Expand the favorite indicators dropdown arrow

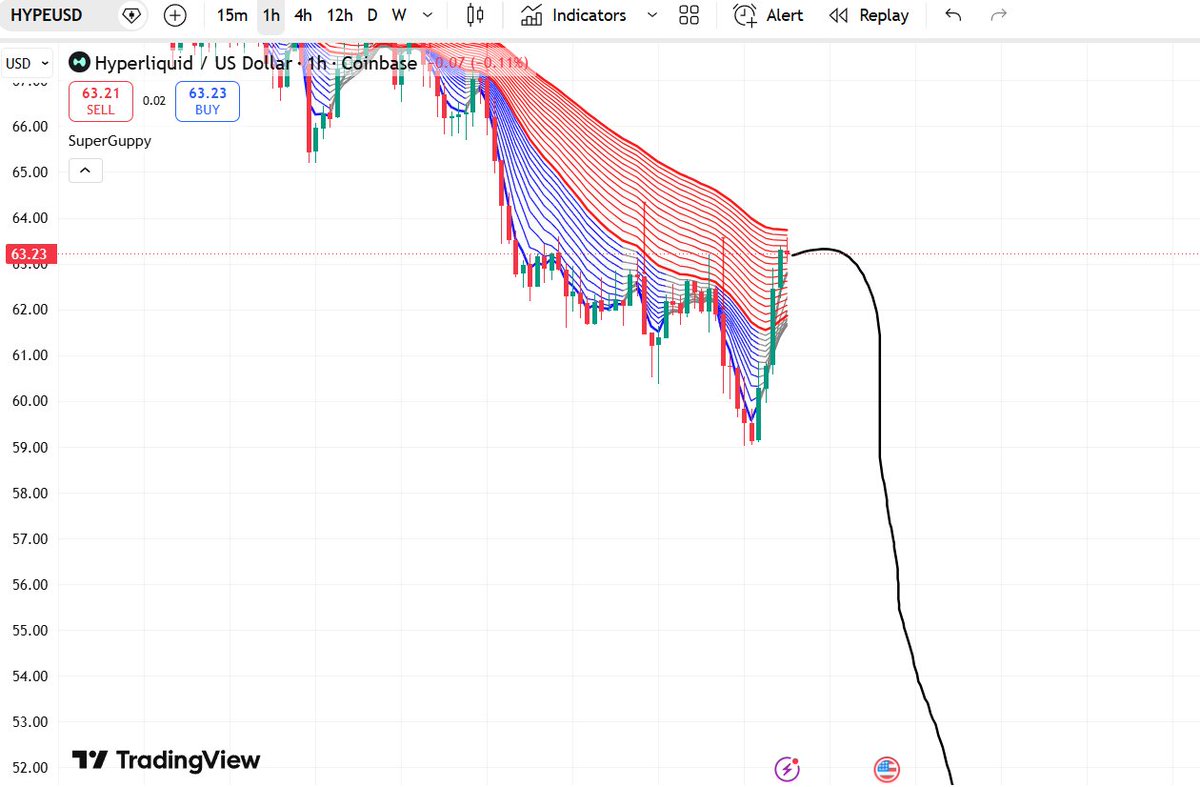pos(652,16)
